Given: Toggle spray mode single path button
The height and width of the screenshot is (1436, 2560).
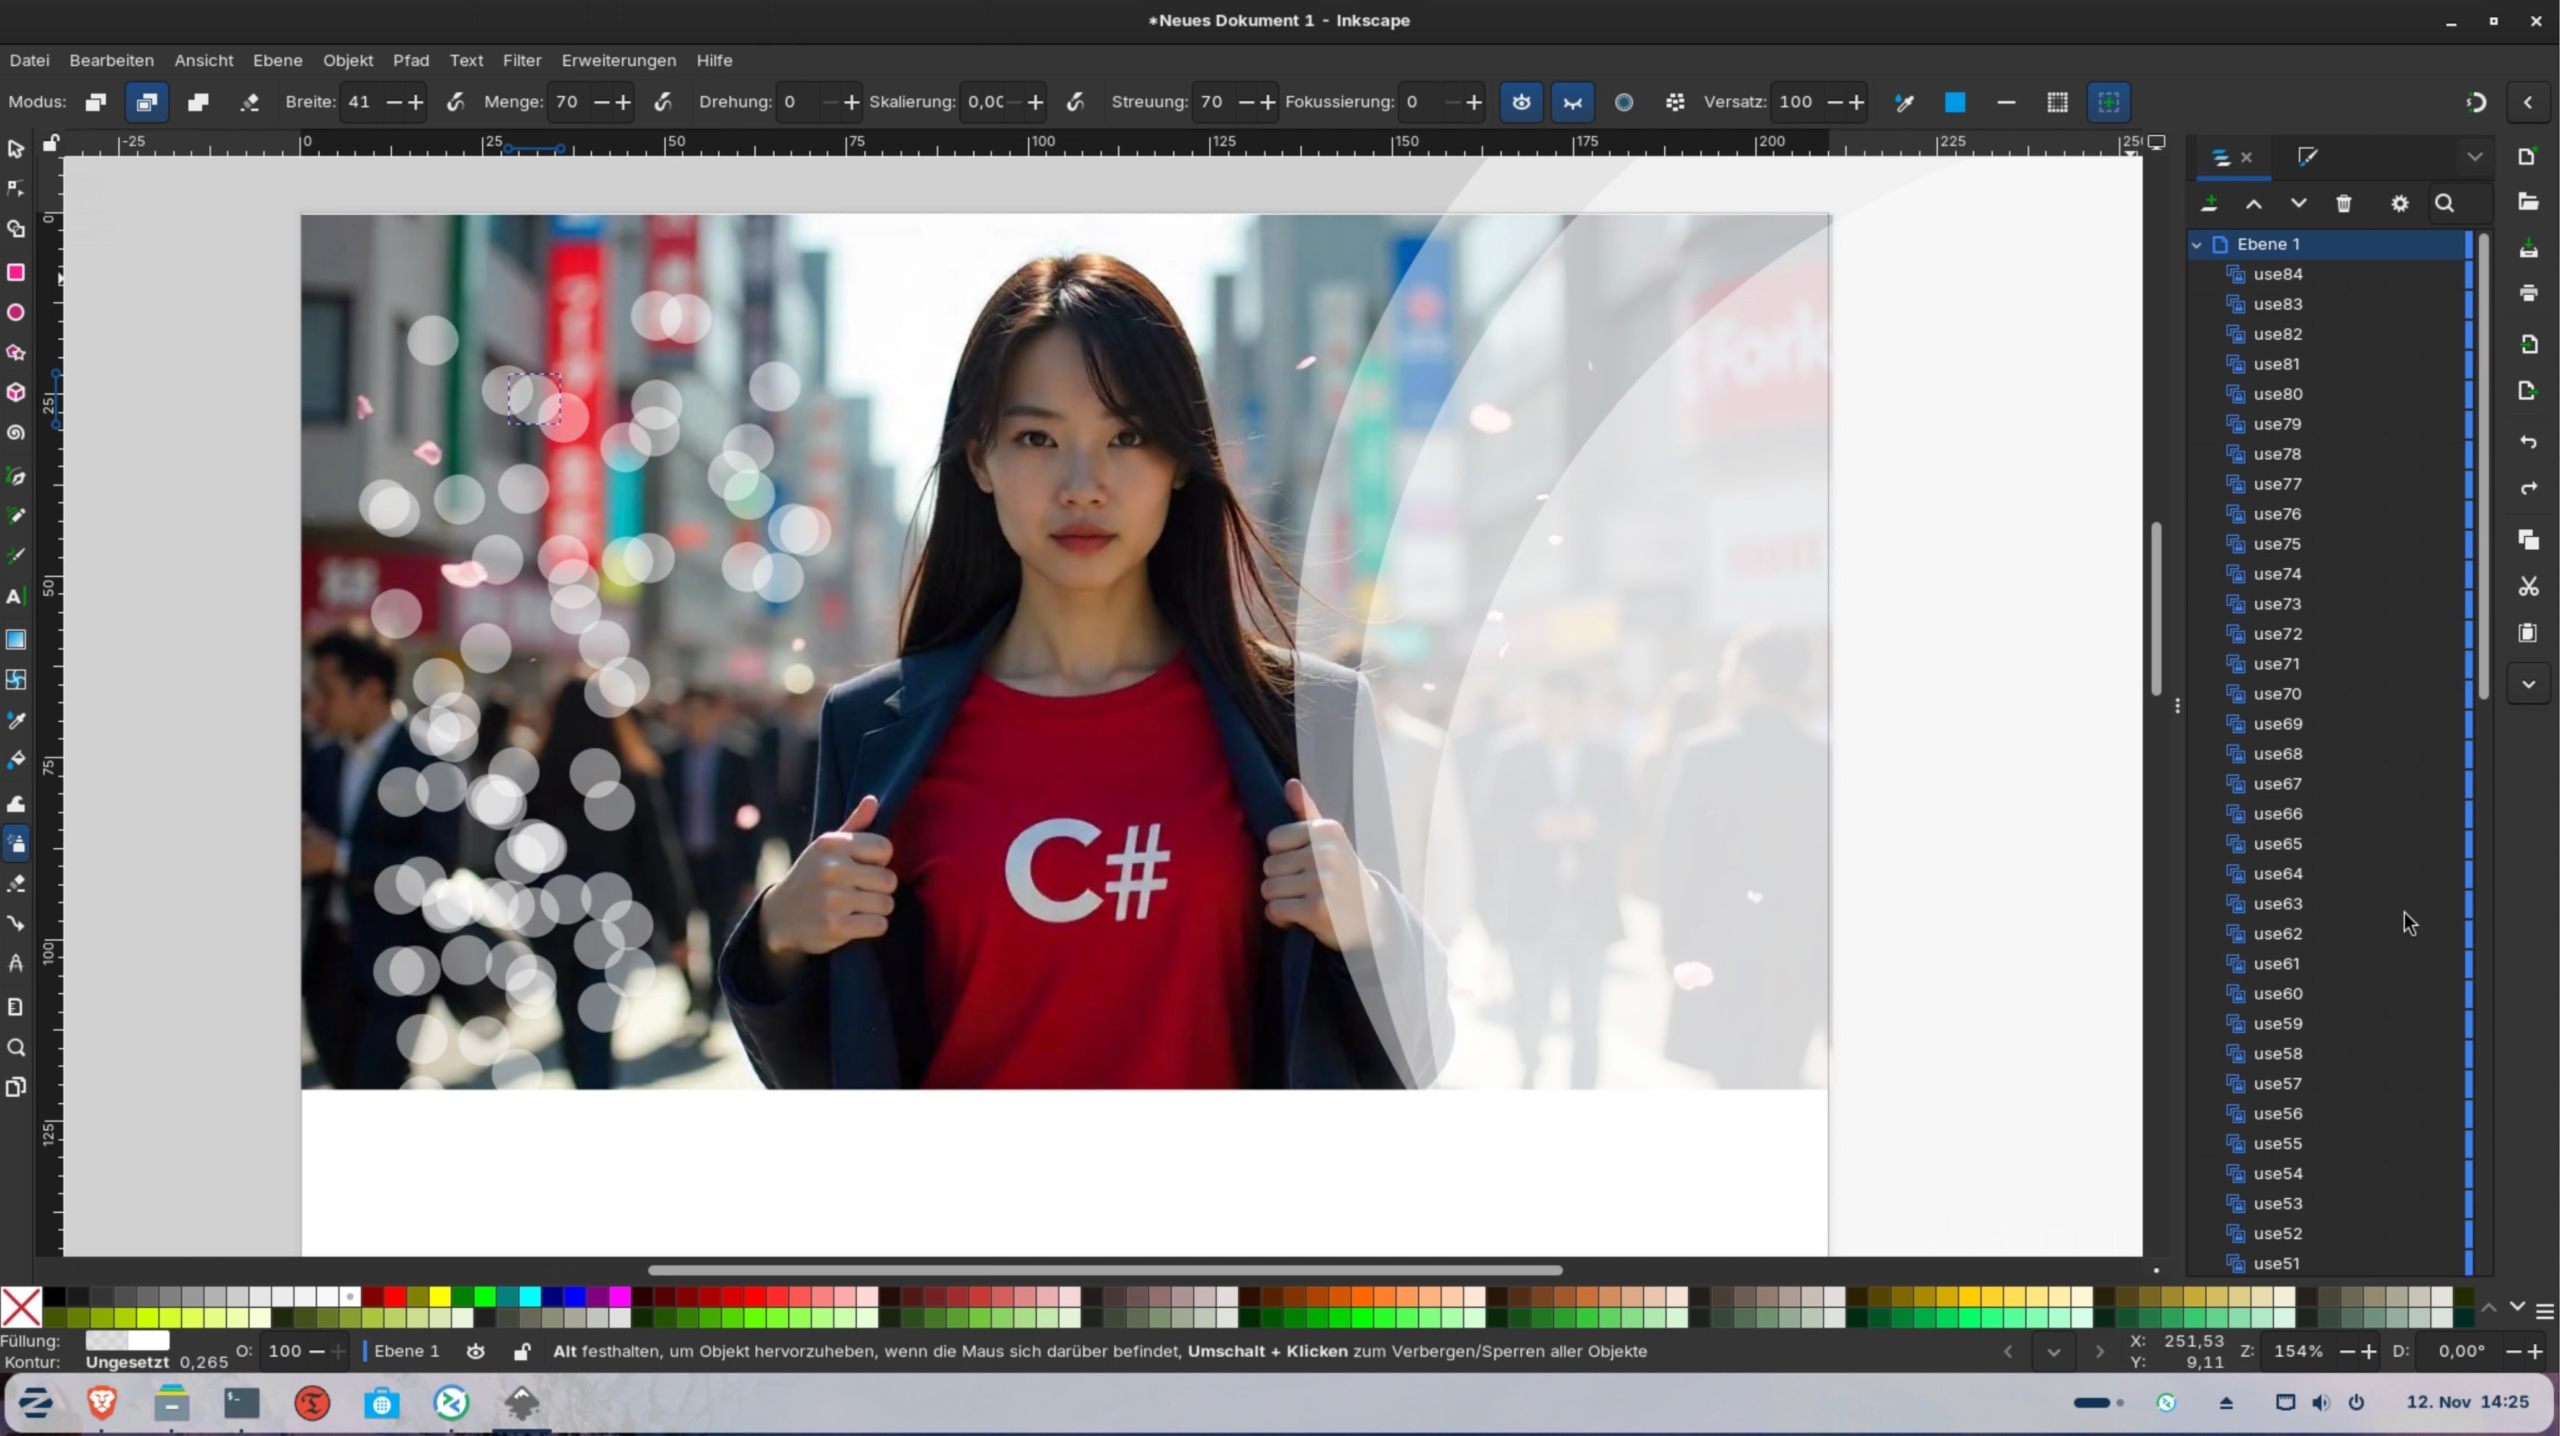Looking at the screenshot, I should click(198, 102).
